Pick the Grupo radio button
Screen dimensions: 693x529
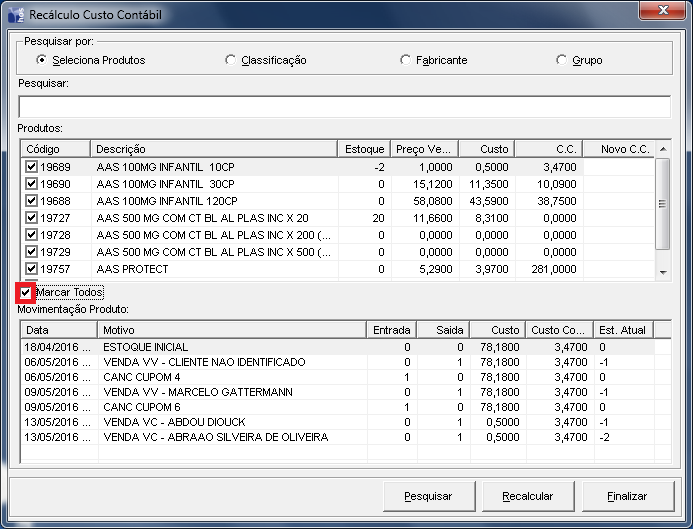tap(561, 60)
